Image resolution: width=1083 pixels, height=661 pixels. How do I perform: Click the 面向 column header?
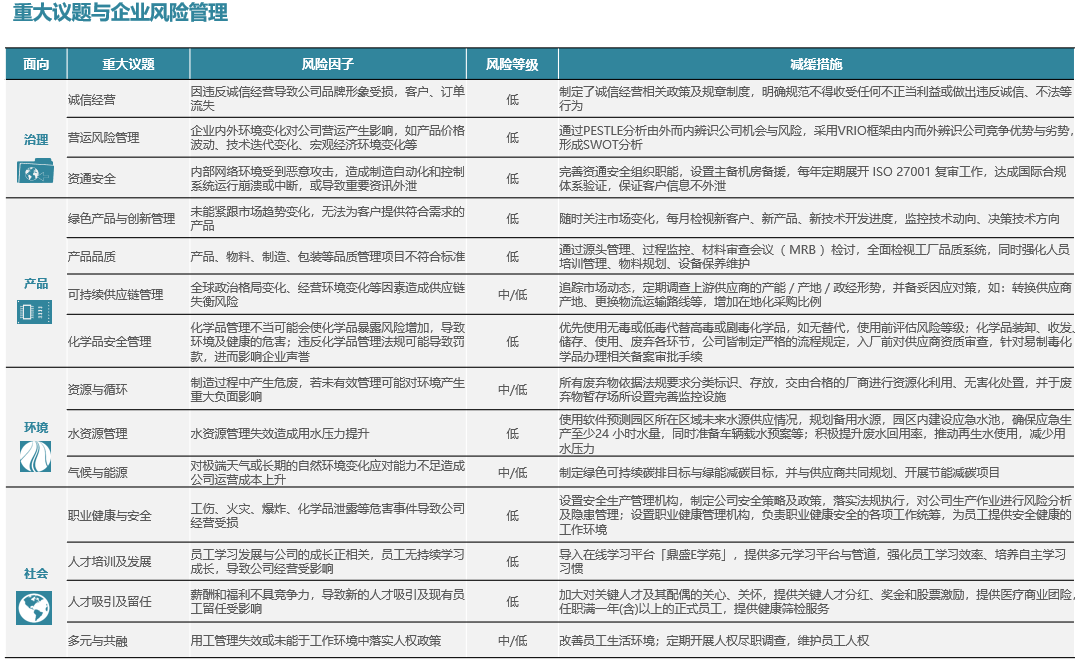coord(36,64)
